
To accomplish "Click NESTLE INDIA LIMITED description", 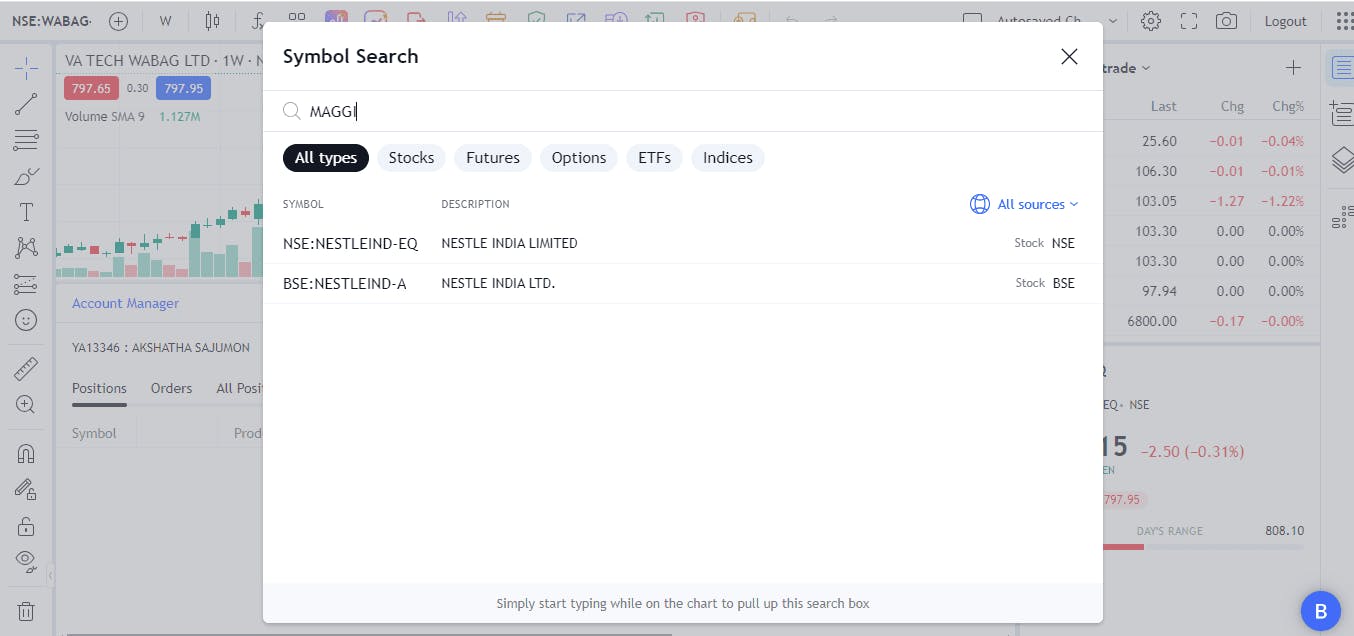I will (x=509, y=243).
